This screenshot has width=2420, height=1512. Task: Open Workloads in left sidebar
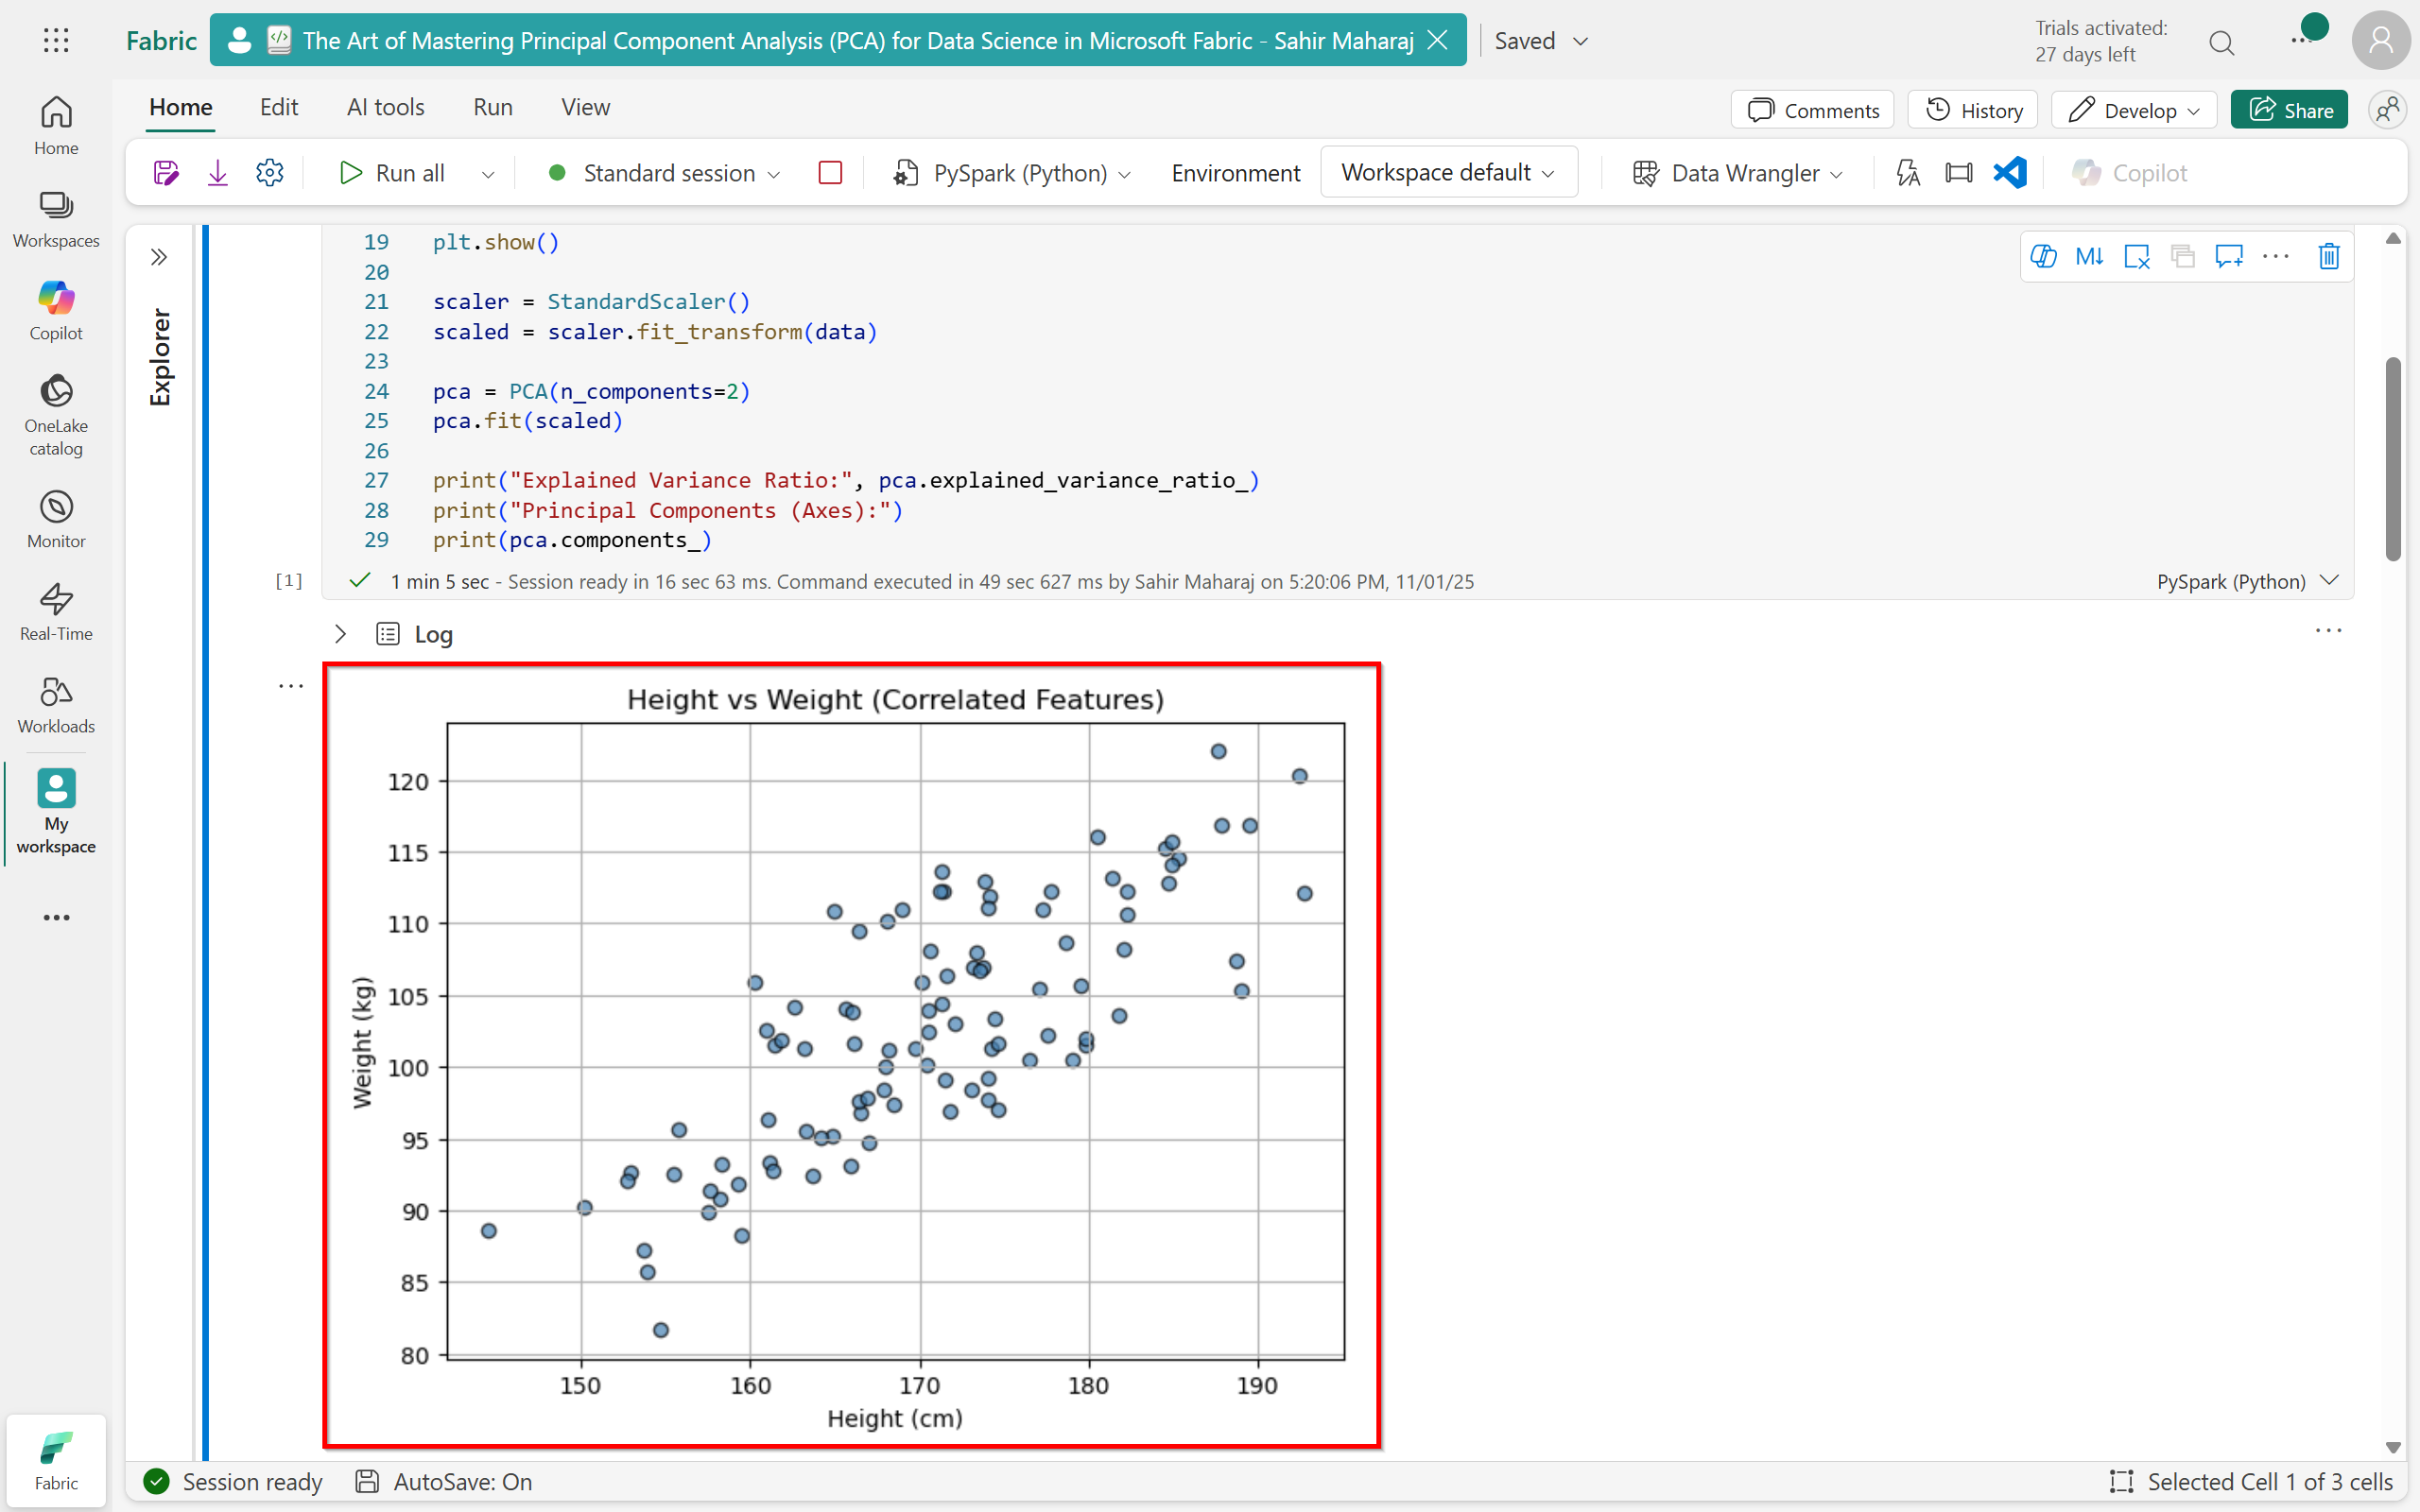(56, 705)
